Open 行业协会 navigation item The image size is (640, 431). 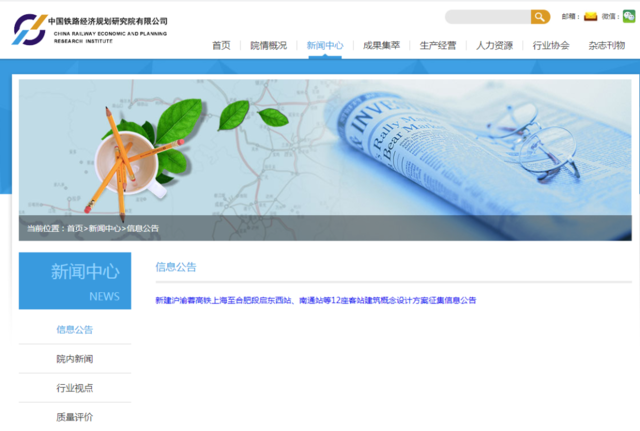coord(551,45)
